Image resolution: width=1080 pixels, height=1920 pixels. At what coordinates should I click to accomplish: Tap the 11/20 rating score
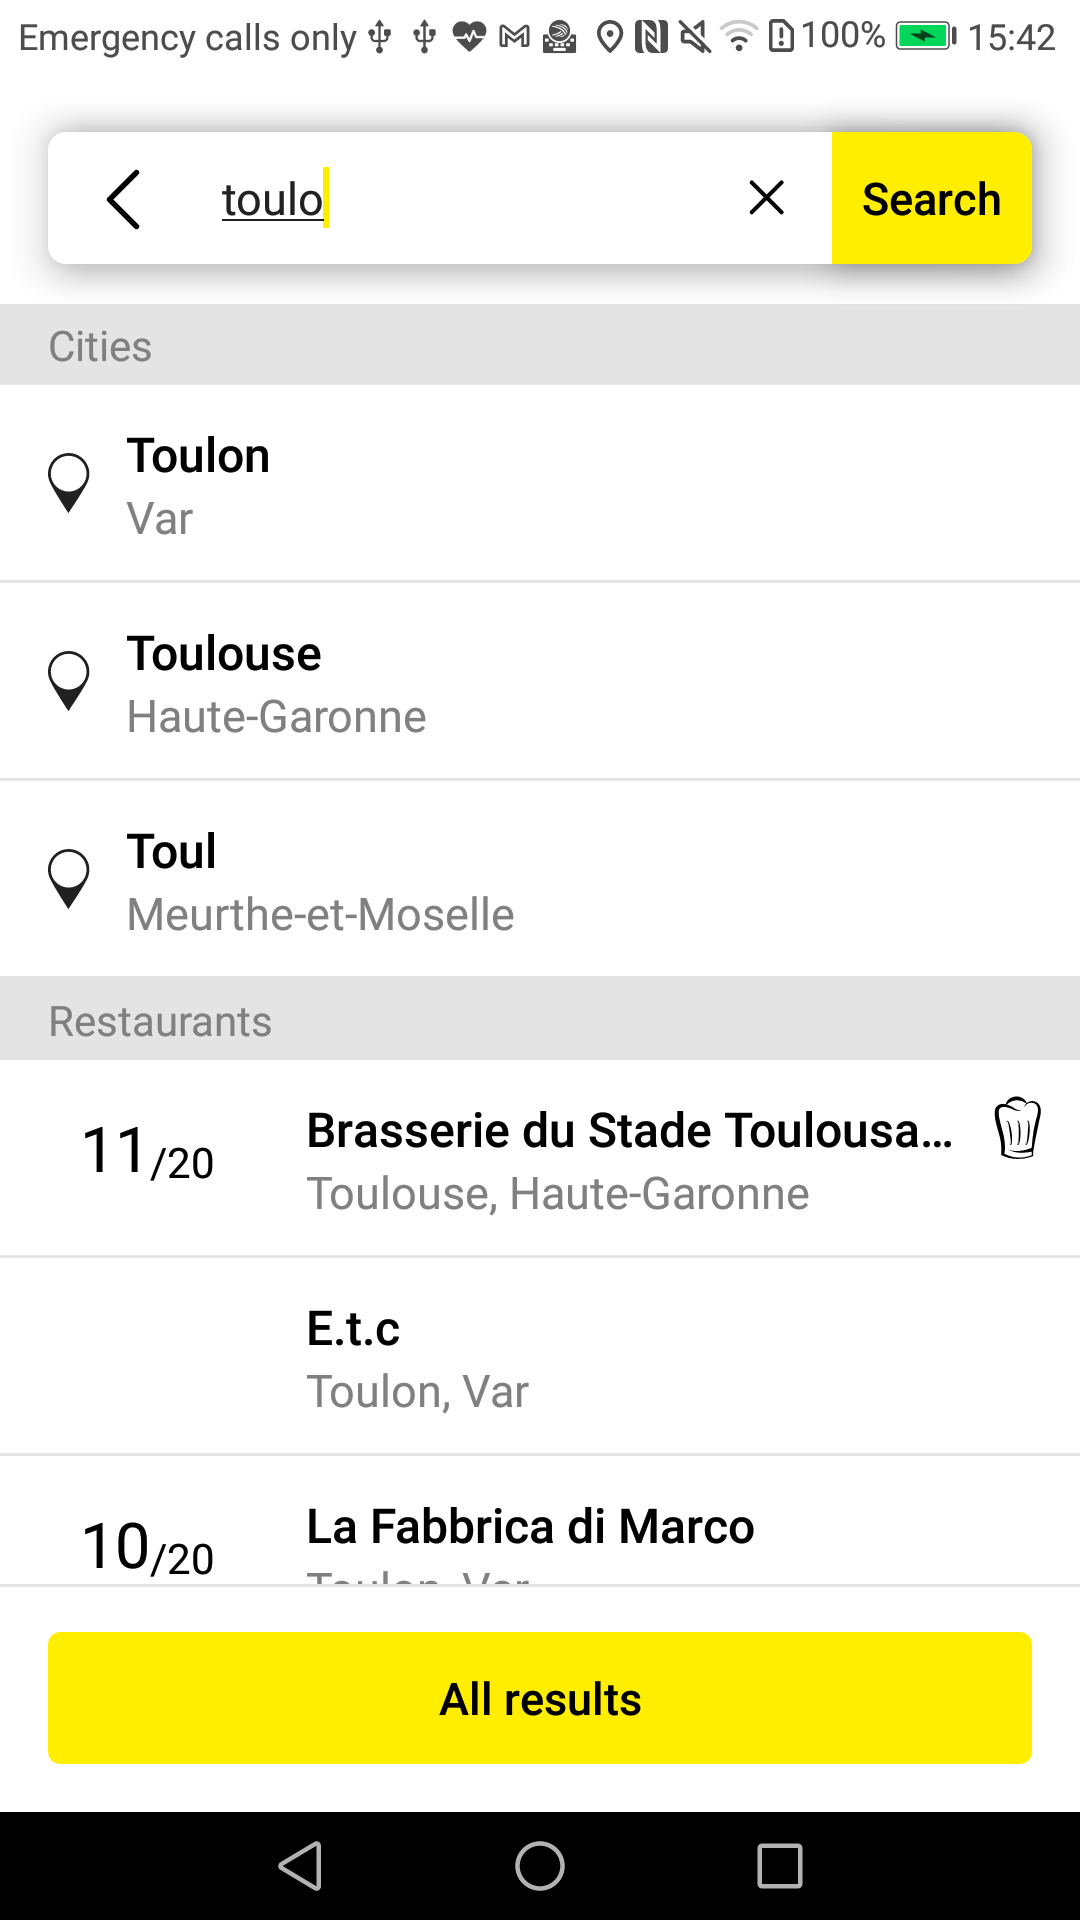click(148, 1152)
